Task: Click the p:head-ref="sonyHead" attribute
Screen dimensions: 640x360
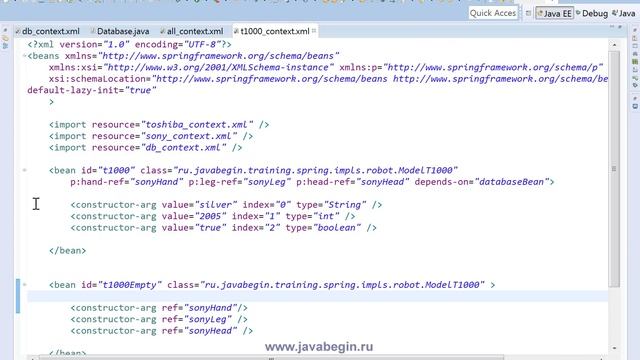Action: (353, 182)
